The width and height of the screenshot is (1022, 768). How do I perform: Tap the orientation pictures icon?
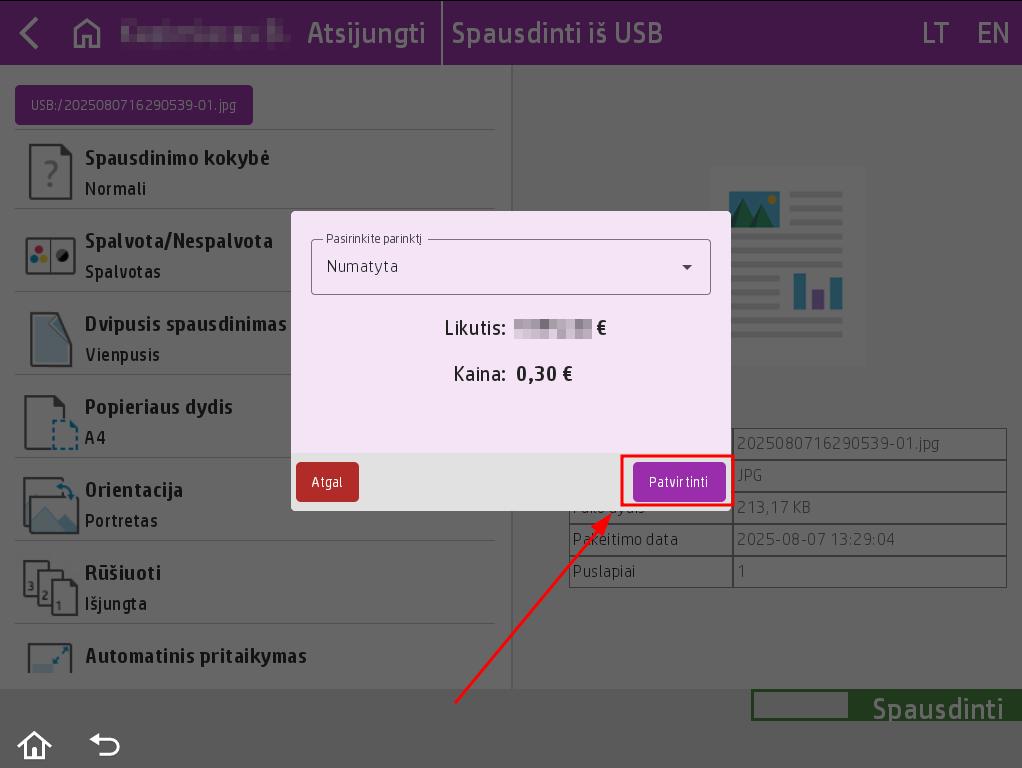[49, 505]
